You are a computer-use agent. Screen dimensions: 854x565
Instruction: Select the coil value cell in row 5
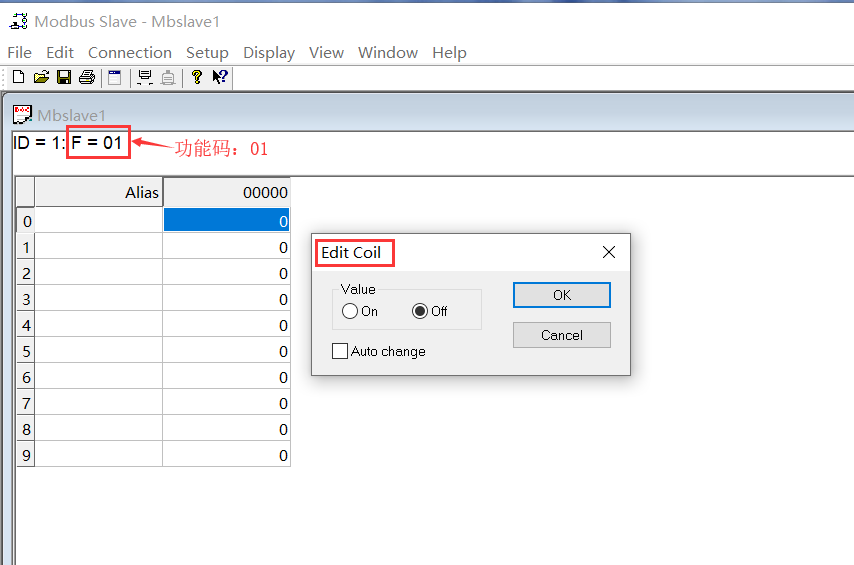[226, 351]
